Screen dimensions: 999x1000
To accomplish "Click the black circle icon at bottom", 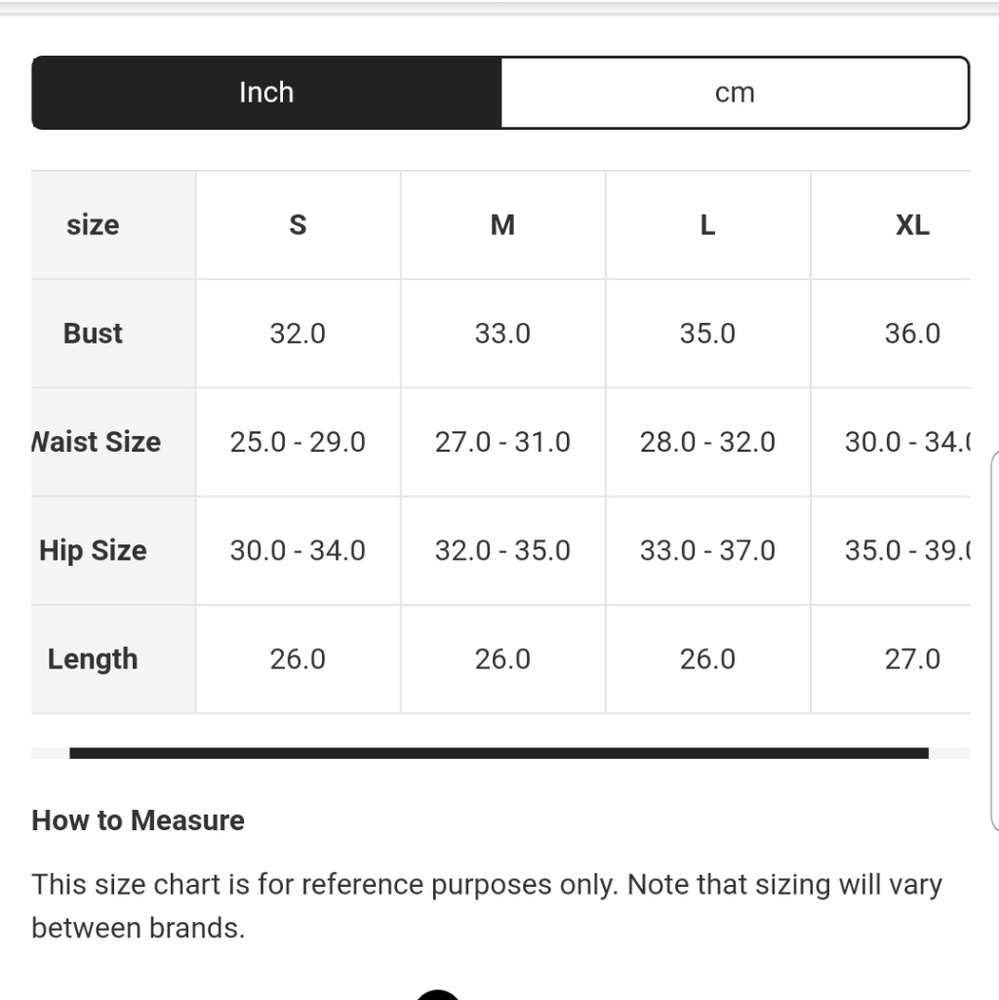I will pos(438,995).
